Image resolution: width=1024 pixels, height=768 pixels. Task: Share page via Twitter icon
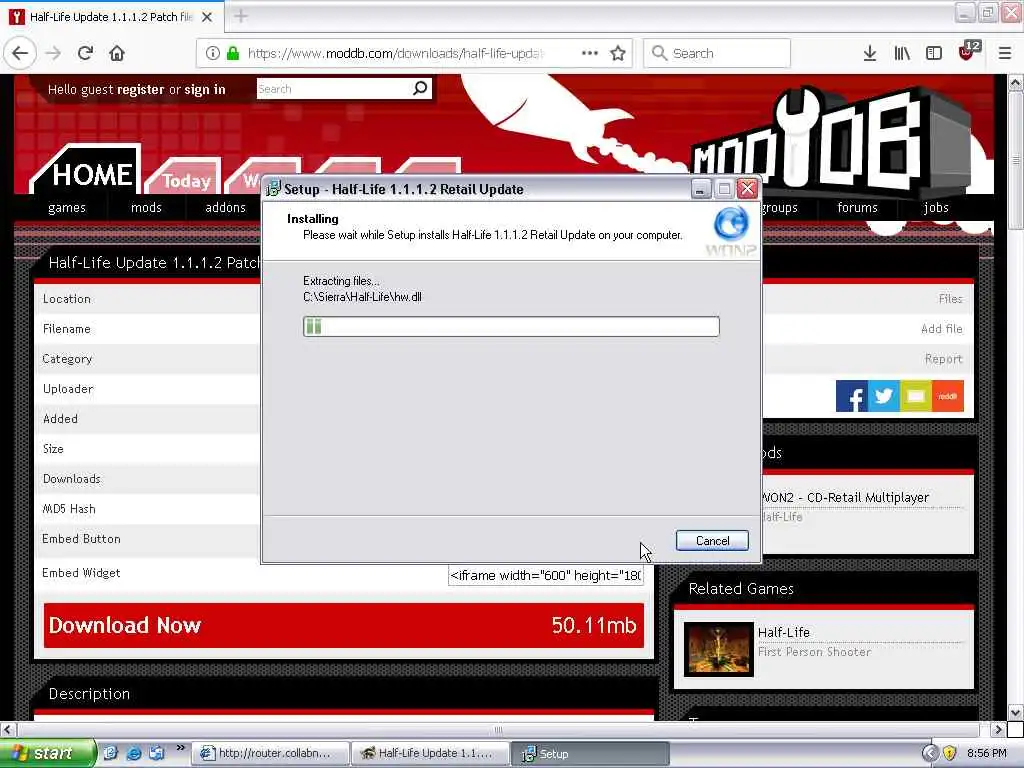click(884, 396)
